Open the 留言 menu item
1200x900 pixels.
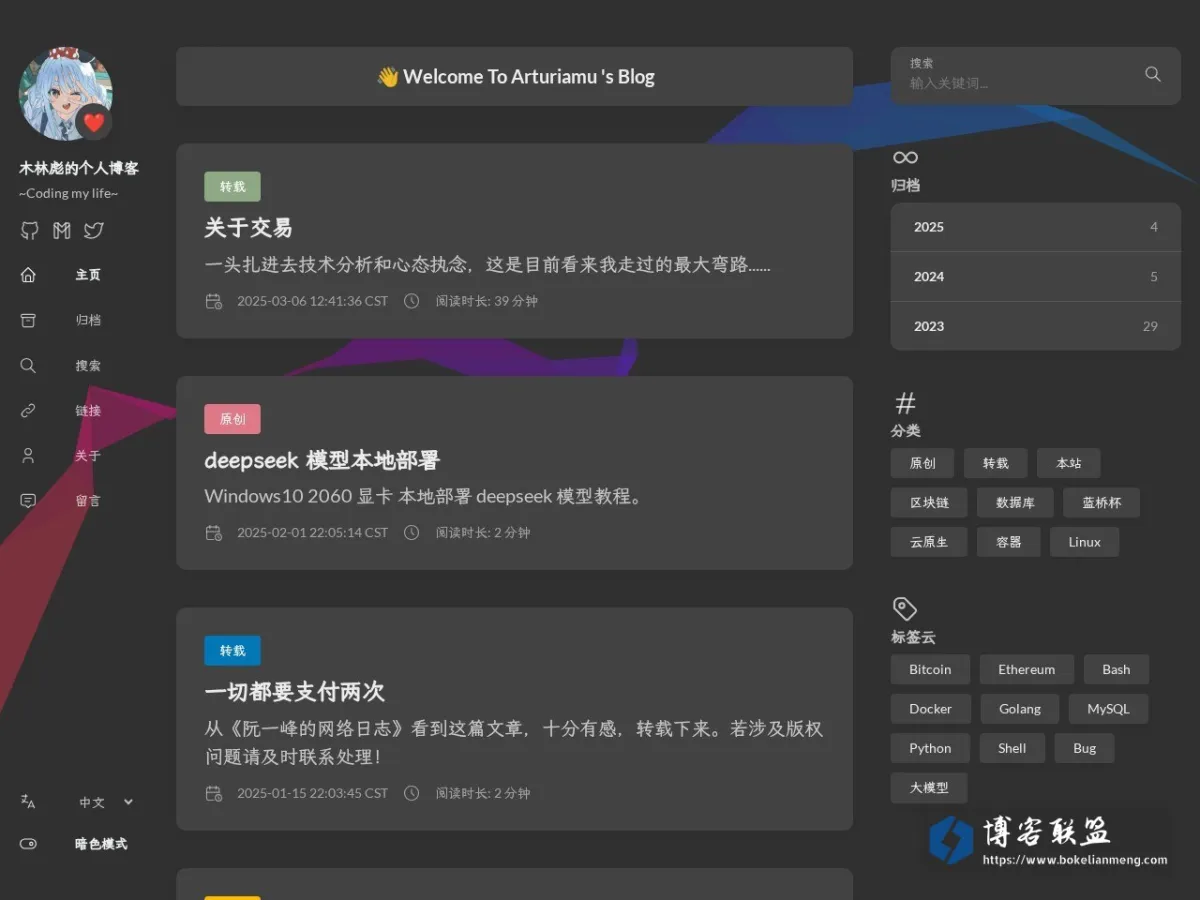pyautogui.click(x=88, y=500)
